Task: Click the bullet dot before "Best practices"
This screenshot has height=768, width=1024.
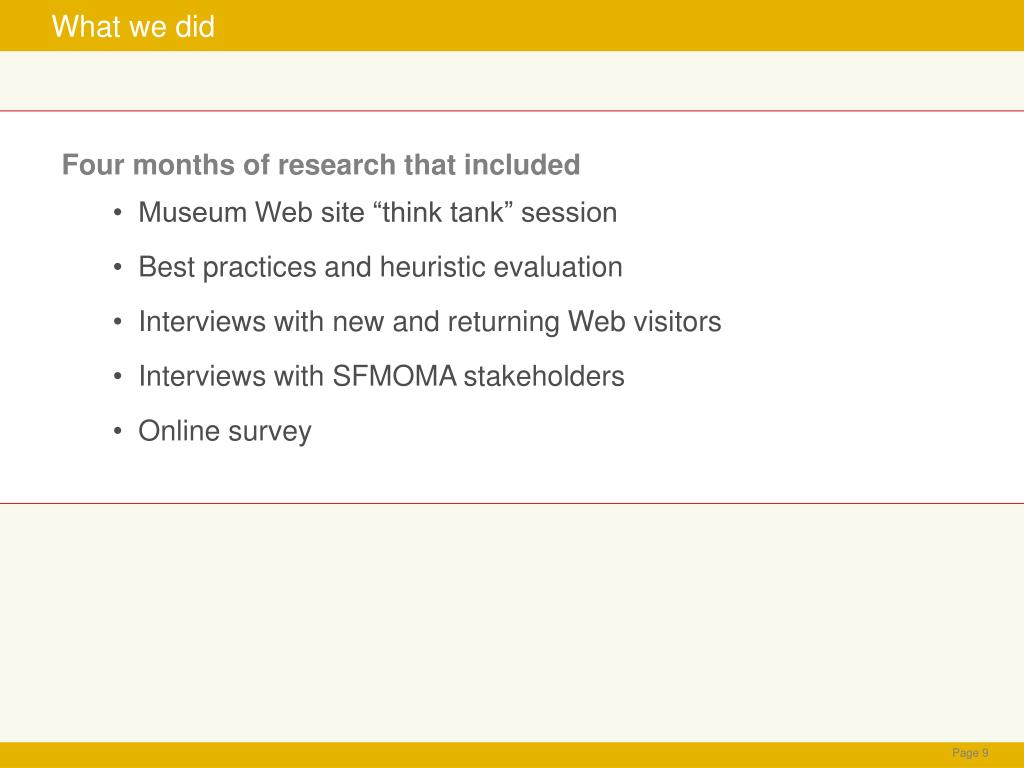Action: 118,268
